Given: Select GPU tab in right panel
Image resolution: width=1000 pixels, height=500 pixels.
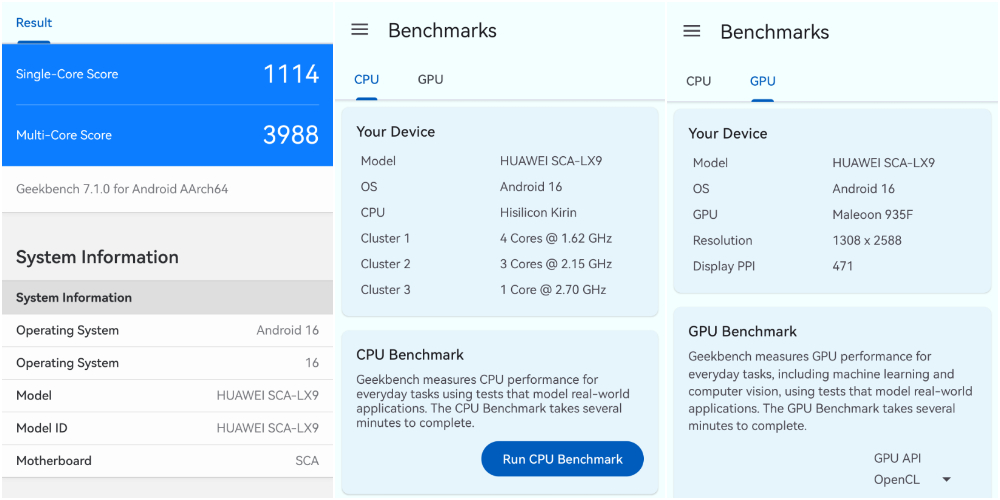Looking at the screenshot, I should 763,81.
